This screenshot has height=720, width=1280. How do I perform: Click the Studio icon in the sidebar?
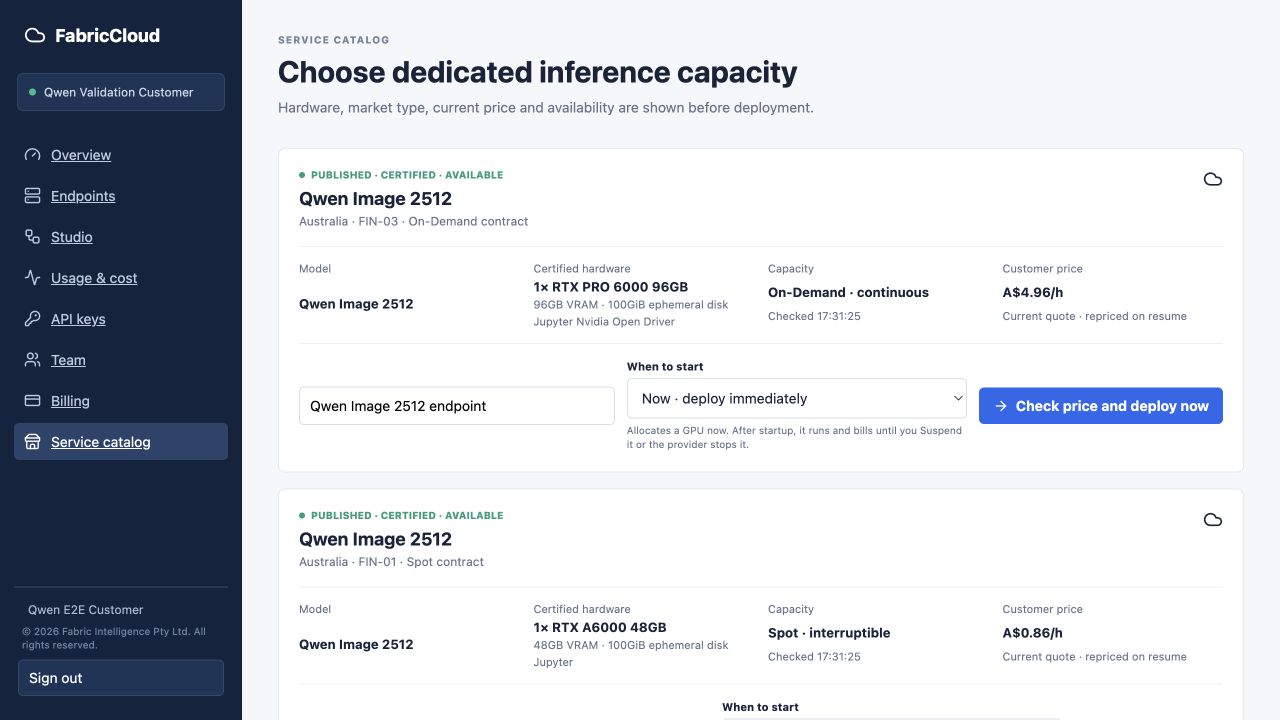click(x=33, y=237)
